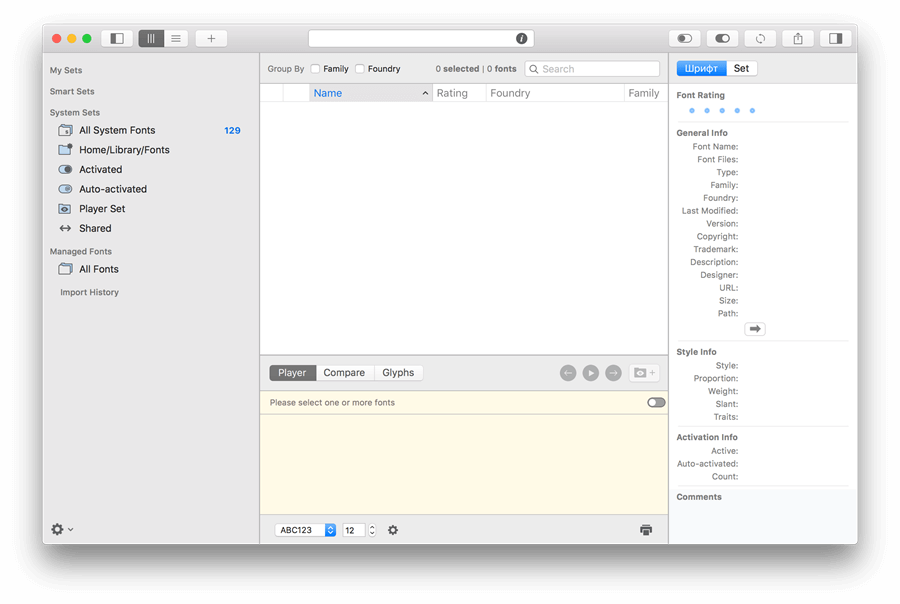Click the font size field showing 12
The height and width of the screenshot is (604, 900).
[354, 530]
